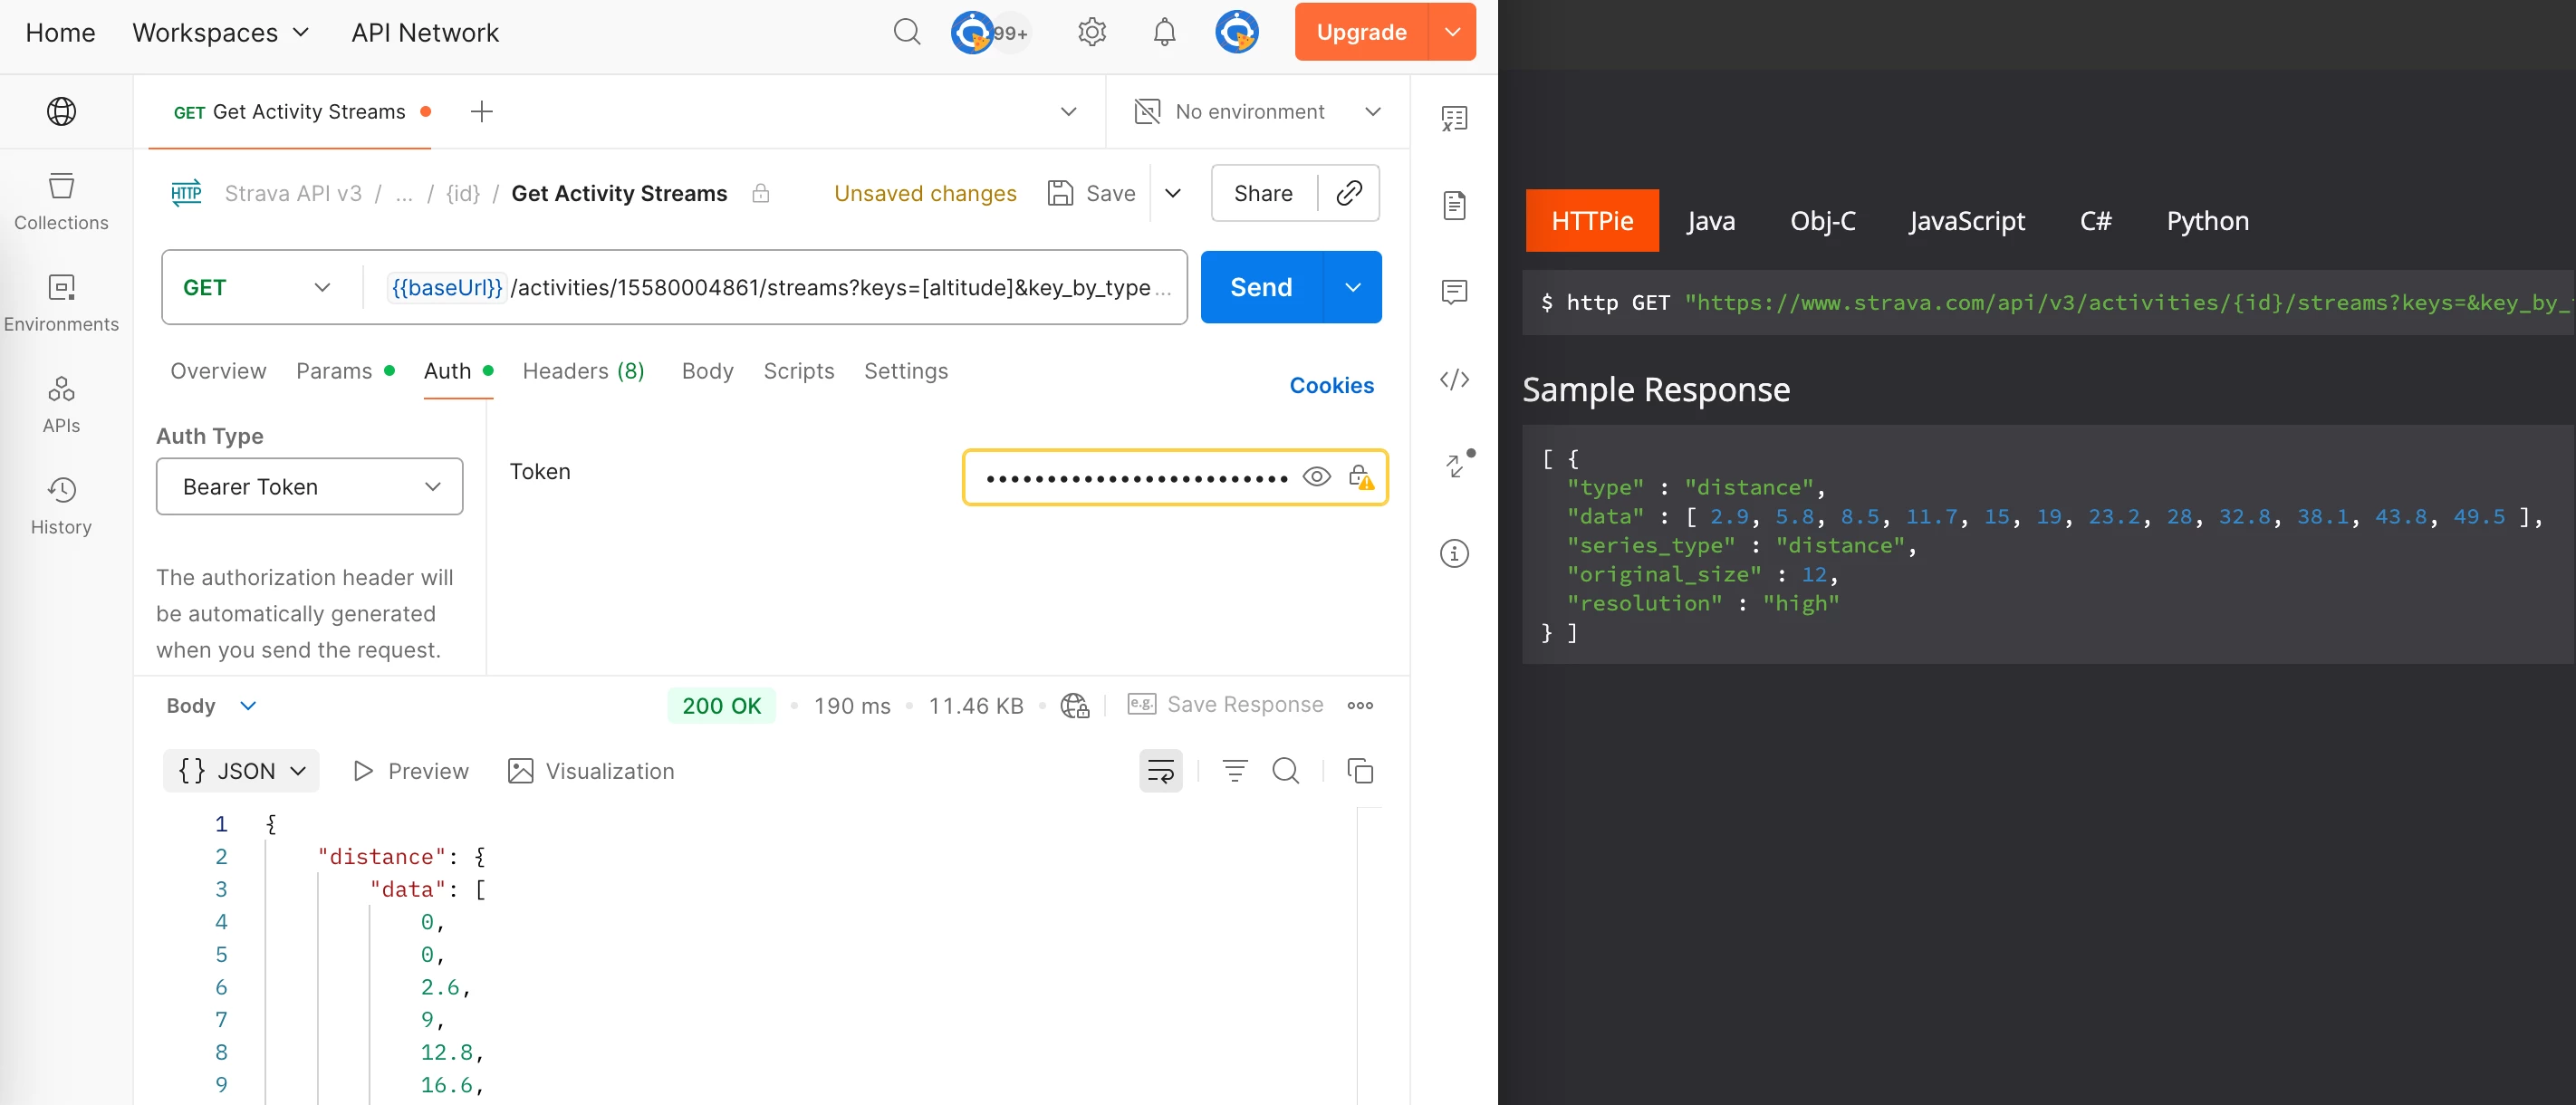Switch to the Params tab

(x=344, y=371)
